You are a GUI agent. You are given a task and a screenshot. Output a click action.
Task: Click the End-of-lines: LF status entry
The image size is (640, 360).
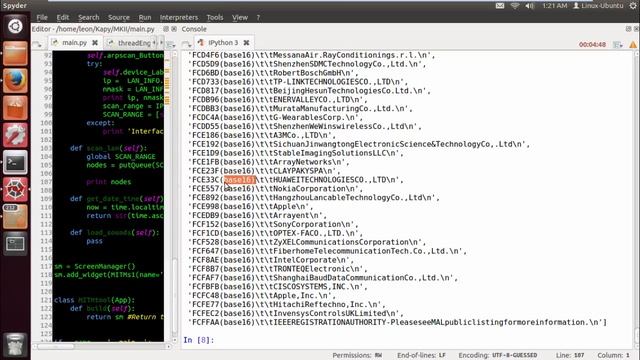pos(421,355)
